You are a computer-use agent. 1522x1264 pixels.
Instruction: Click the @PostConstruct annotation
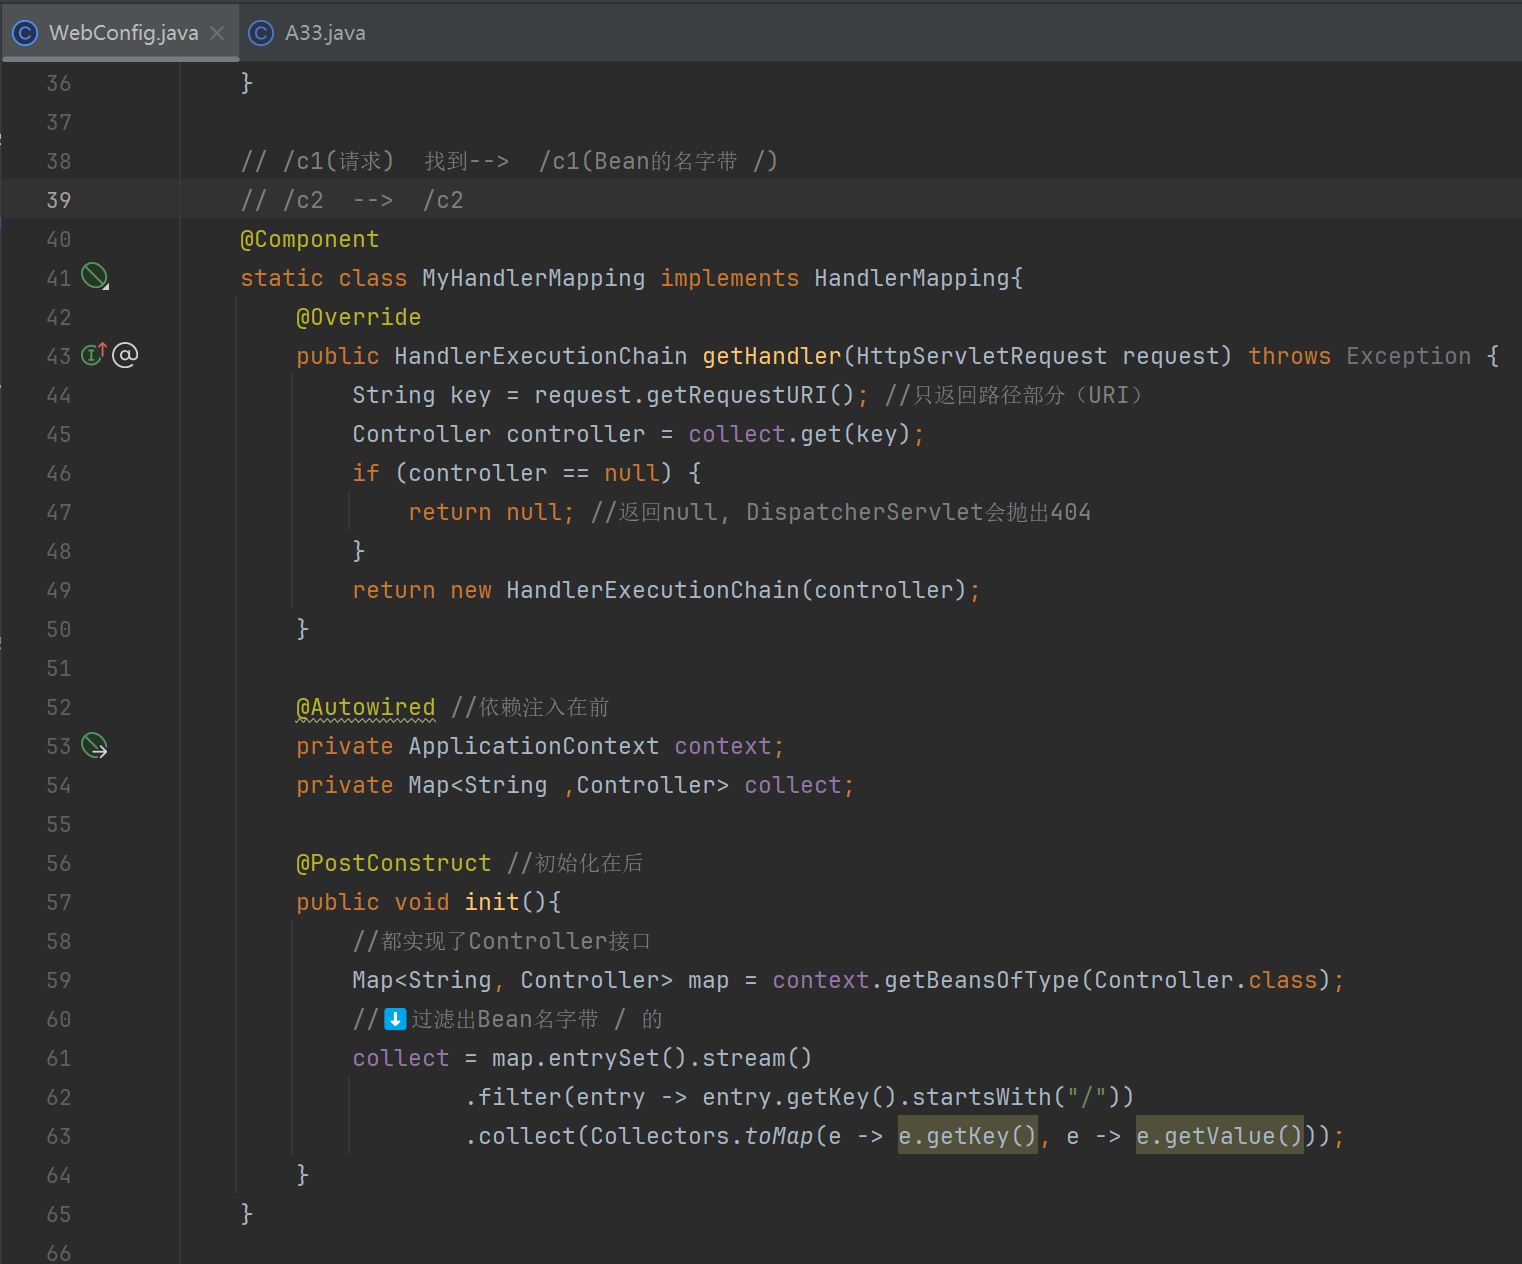tap(394, 863)
